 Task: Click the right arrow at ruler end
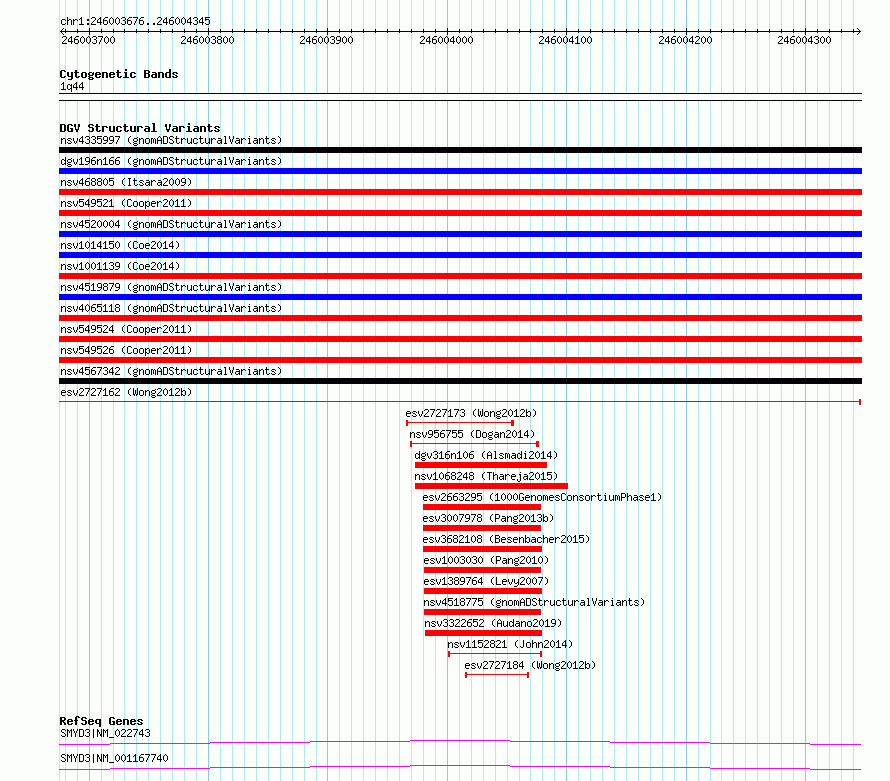coord(858,31)
